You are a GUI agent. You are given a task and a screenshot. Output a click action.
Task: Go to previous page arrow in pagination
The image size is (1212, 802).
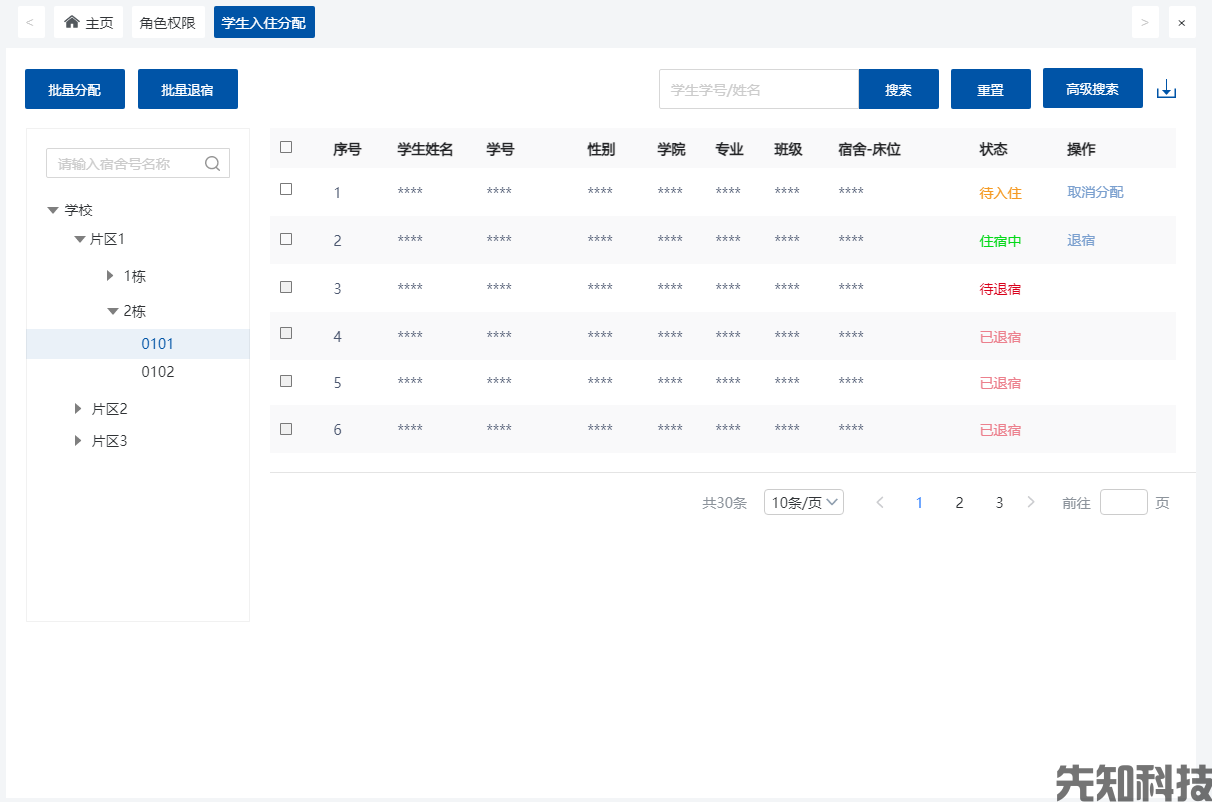click(x=880, y=502)
